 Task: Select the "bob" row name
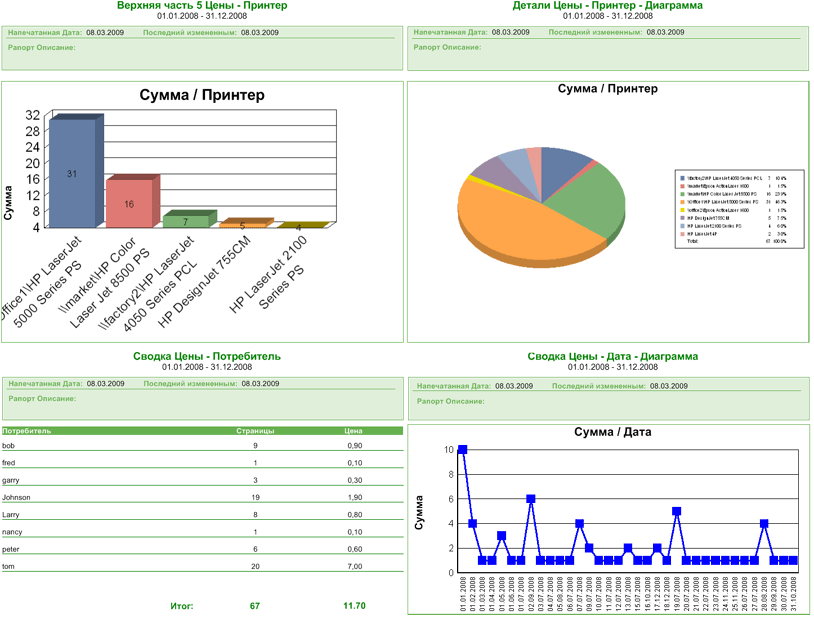[8, 446]
